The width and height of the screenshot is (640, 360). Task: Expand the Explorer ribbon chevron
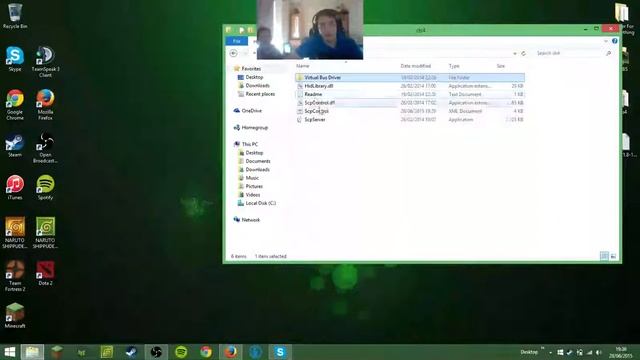coord(606,41)
